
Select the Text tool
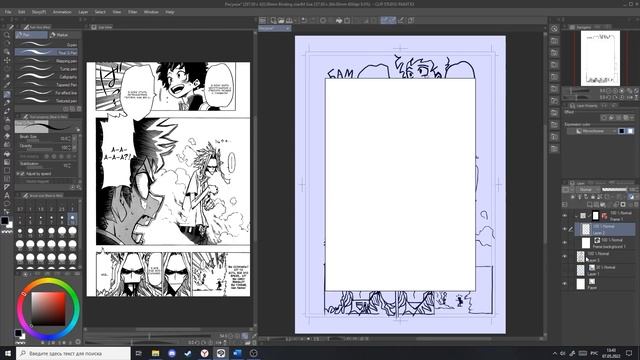tap(7, 196)
